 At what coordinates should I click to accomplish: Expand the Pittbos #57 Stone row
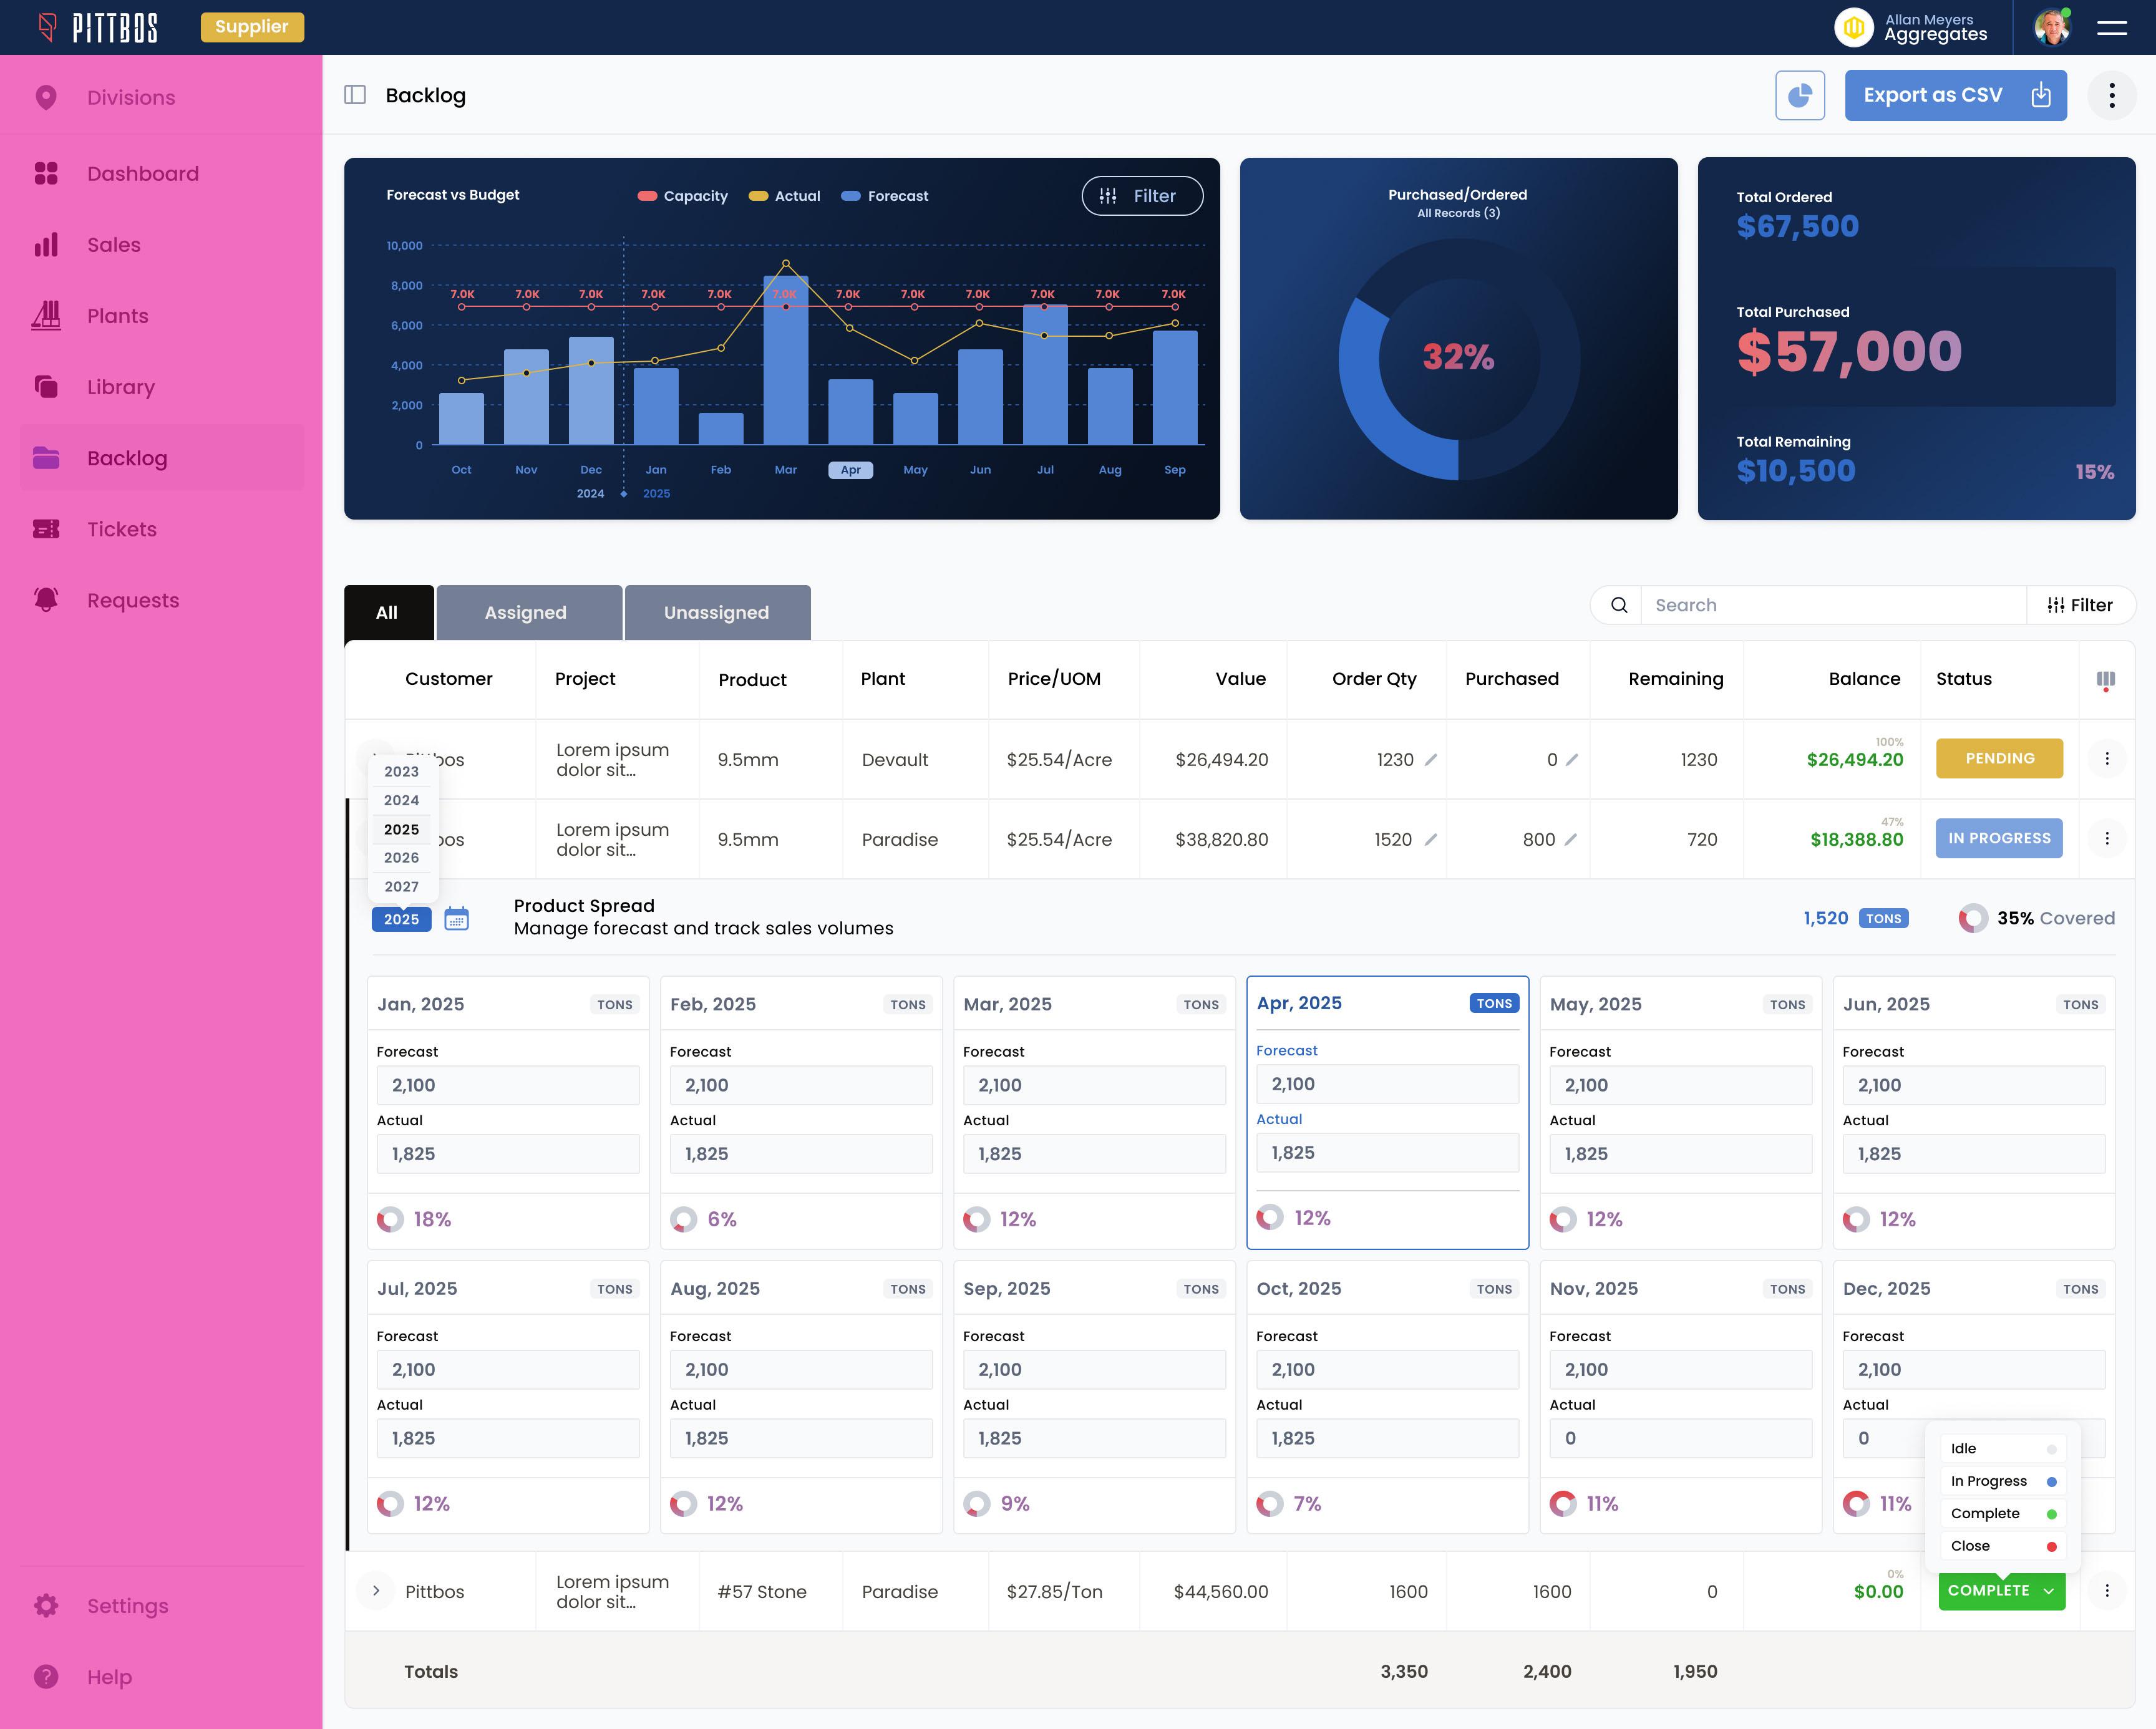pos(375,1591)
